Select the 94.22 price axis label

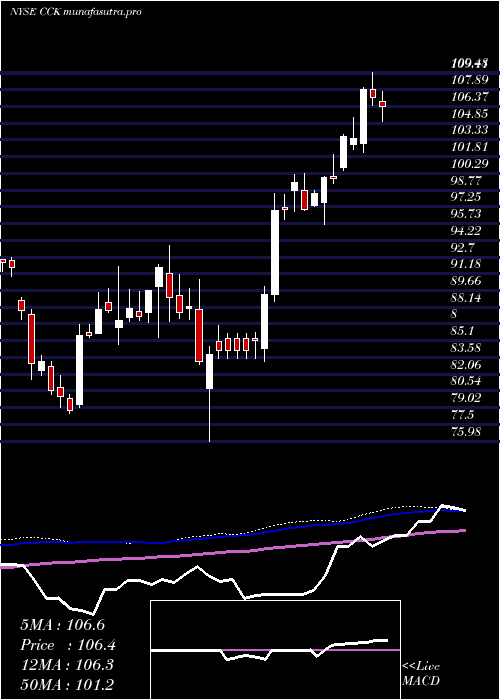click(464, 231)
